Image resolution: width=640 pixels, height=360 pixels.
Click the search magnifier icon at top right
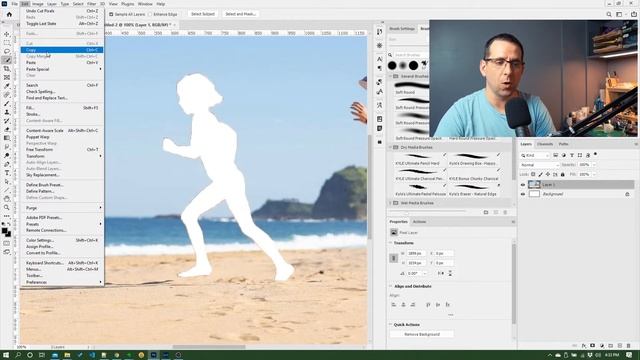tap(609, 14)
